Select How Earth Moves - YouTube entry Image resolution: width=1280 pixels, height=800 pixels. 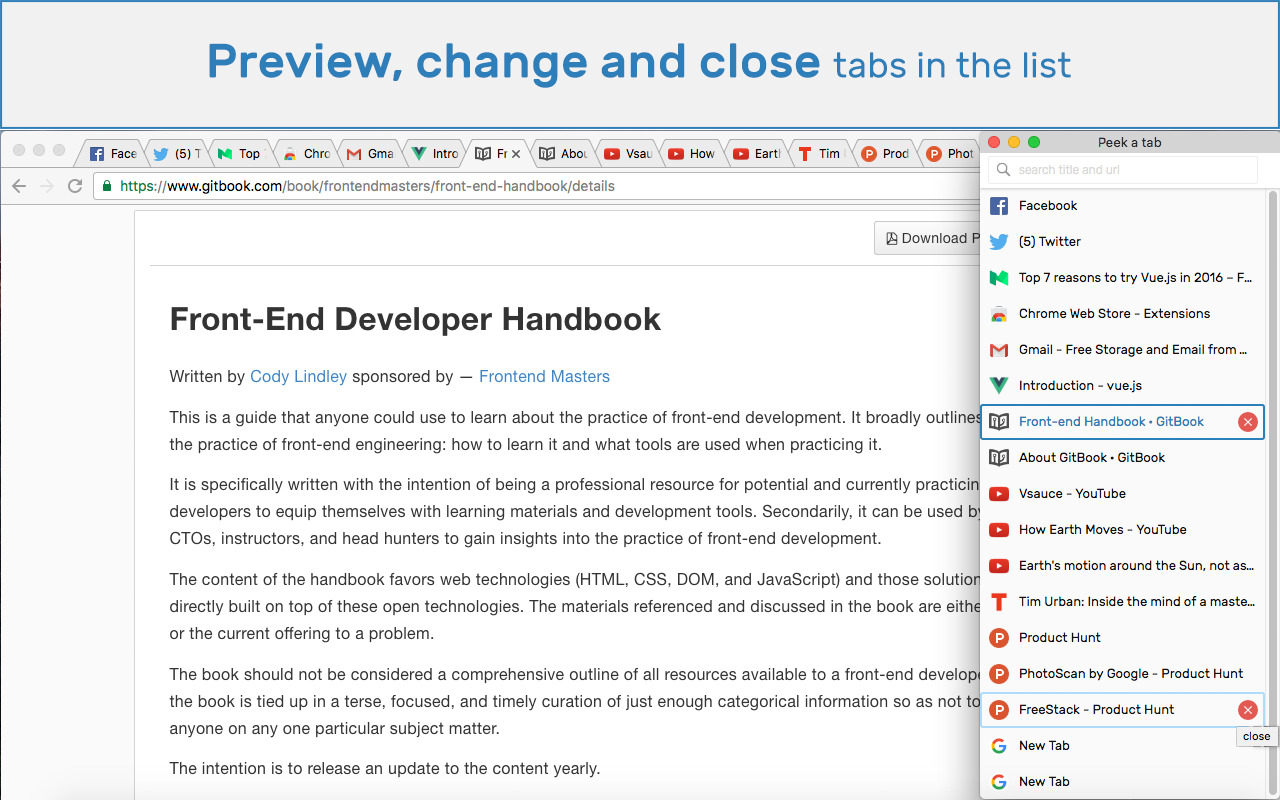coord(1122,530)
